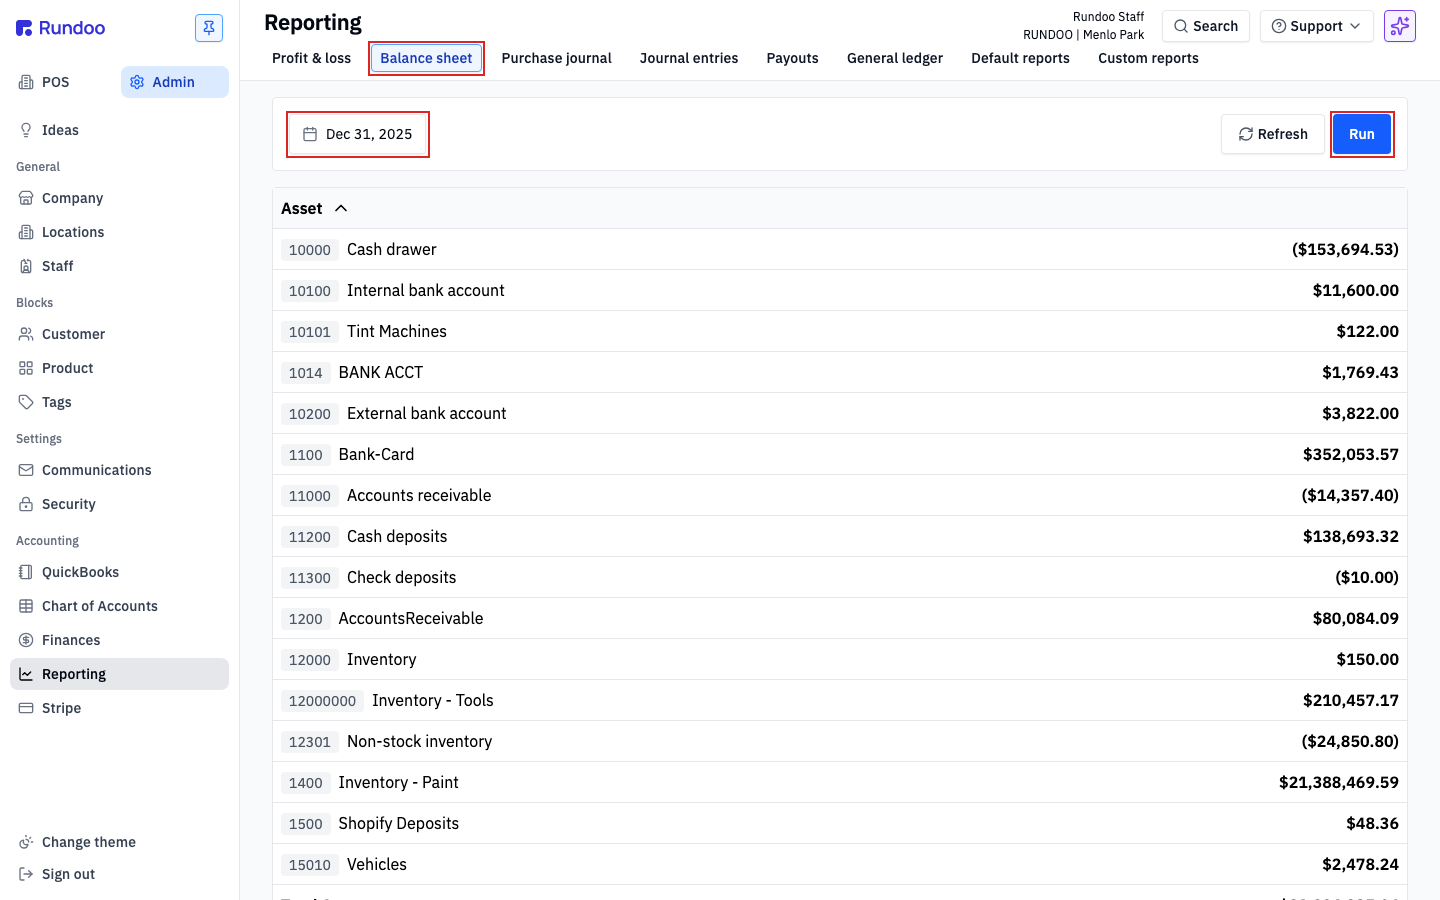
Task: Select Non-stock inventory row
Action: click(x=840, y=741)
